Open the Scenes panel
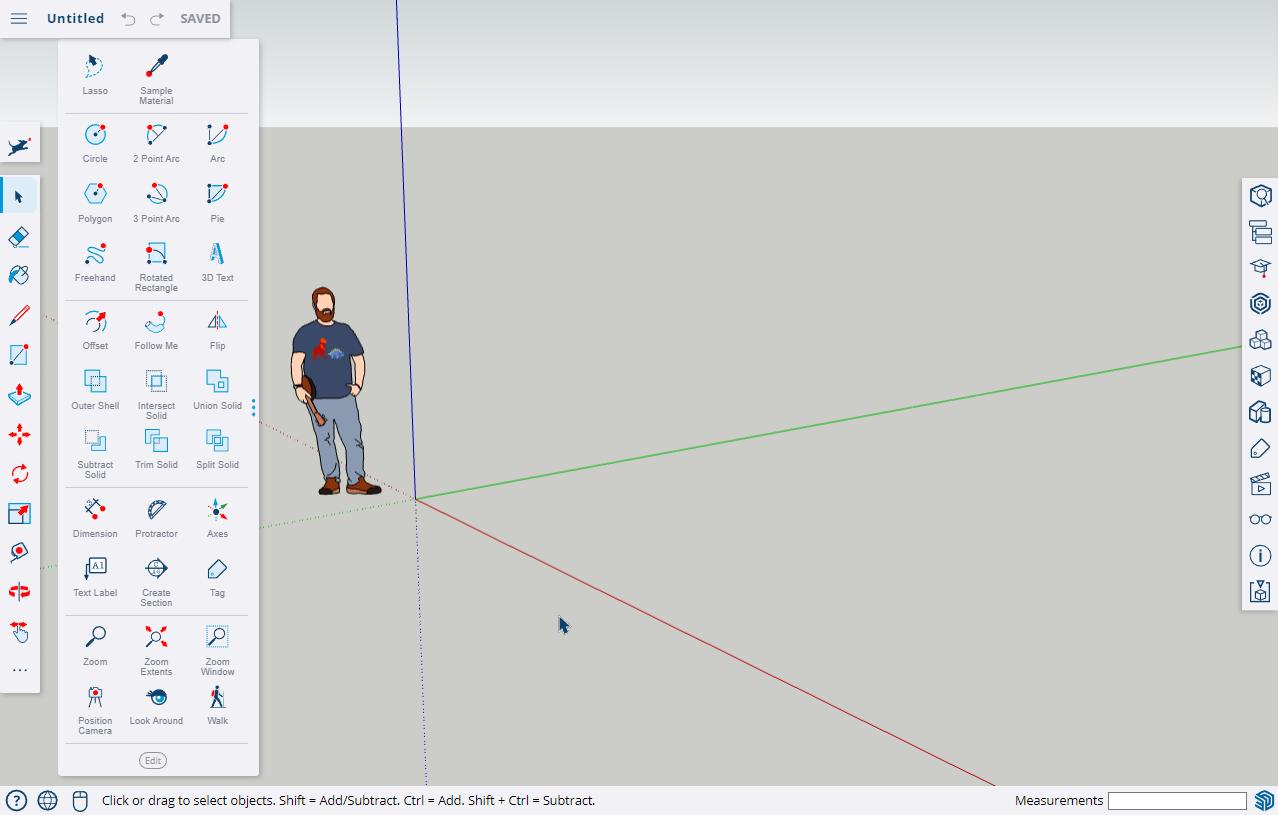The image size is (1278, 815). (x=1260, y=483)
